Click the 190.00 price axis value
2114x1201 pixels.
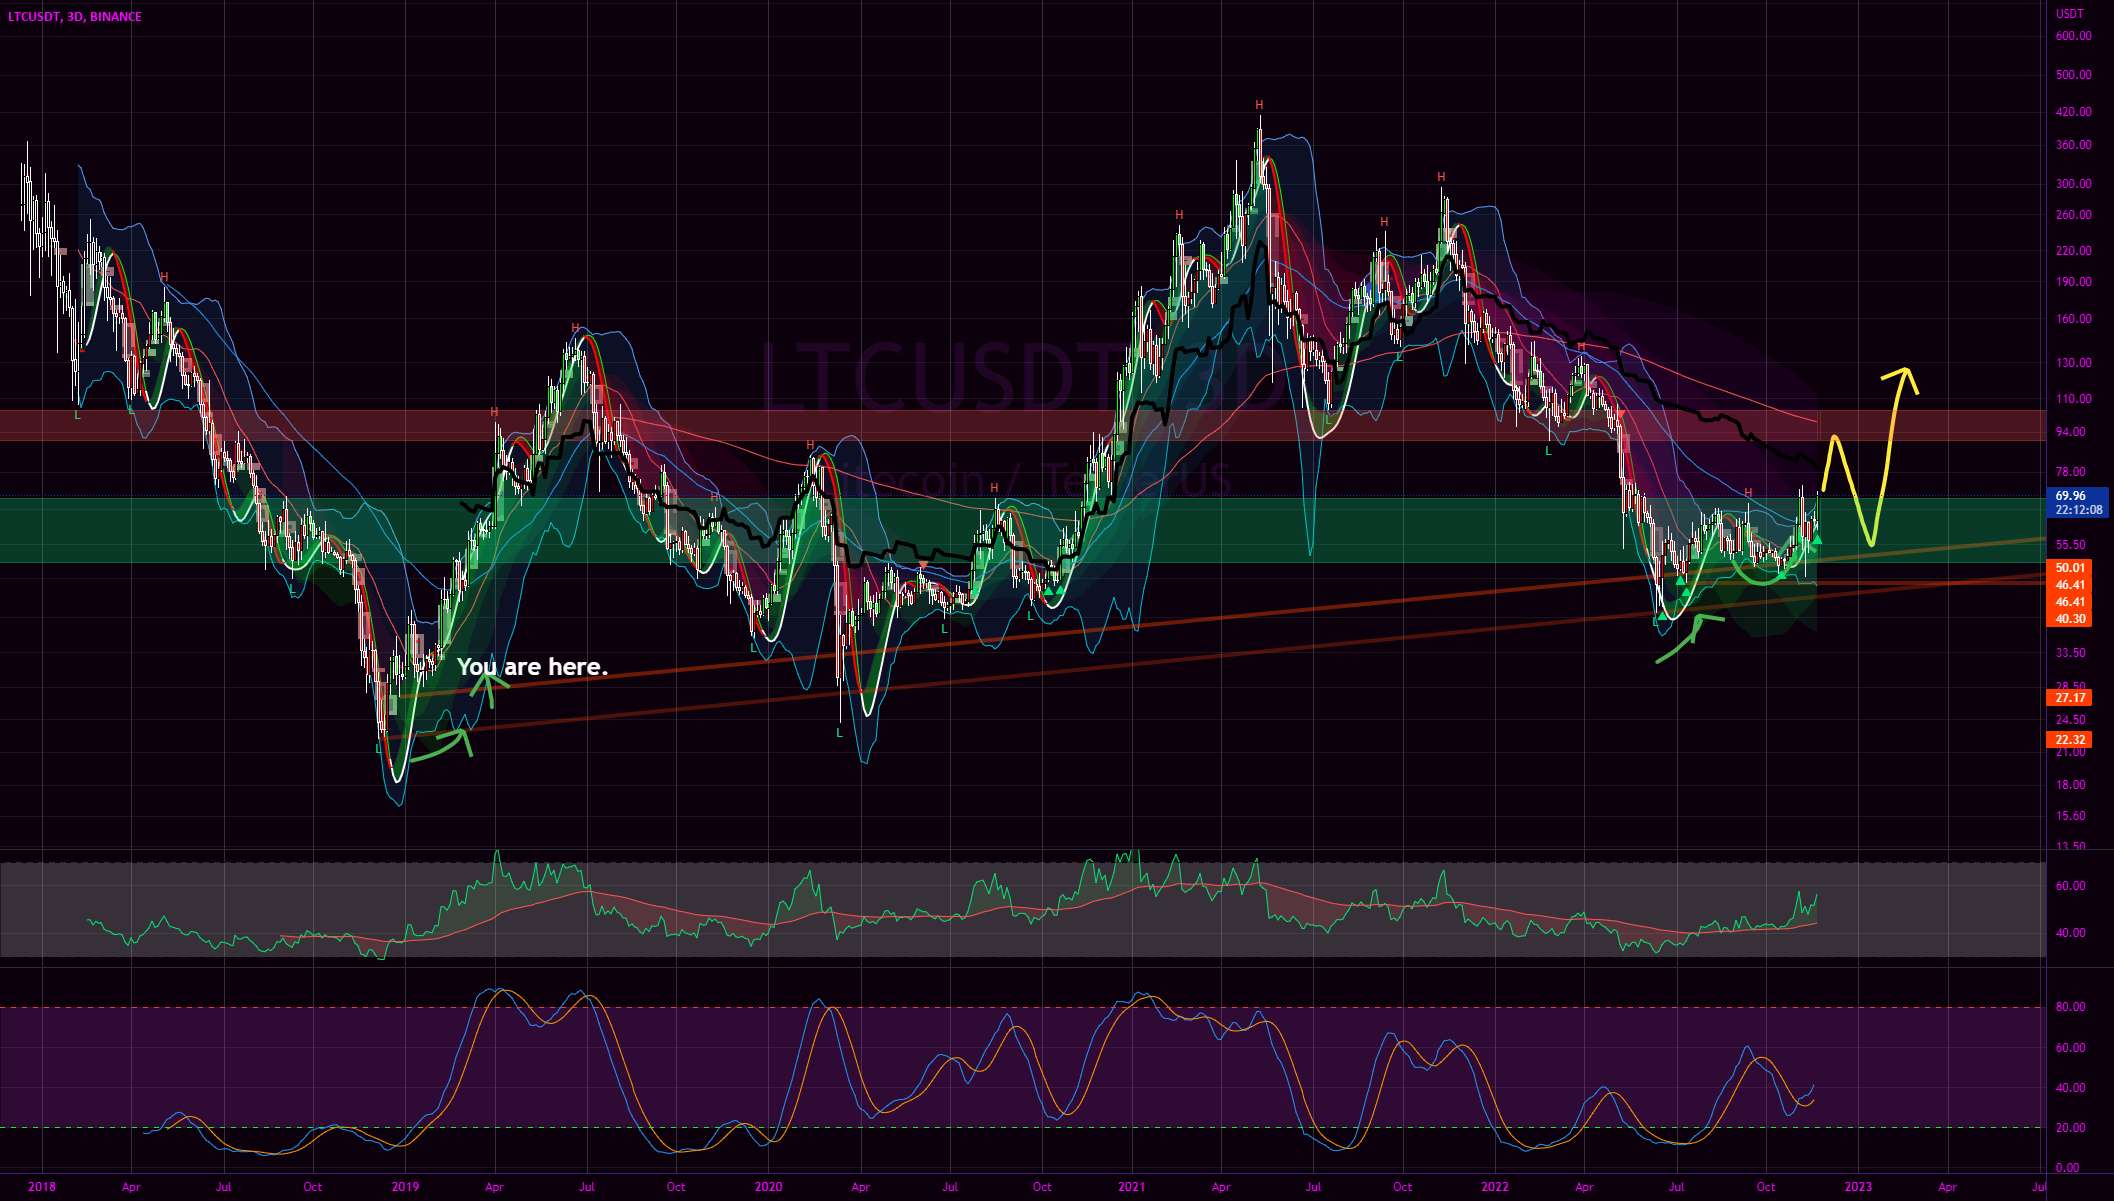pos(2073,282)
